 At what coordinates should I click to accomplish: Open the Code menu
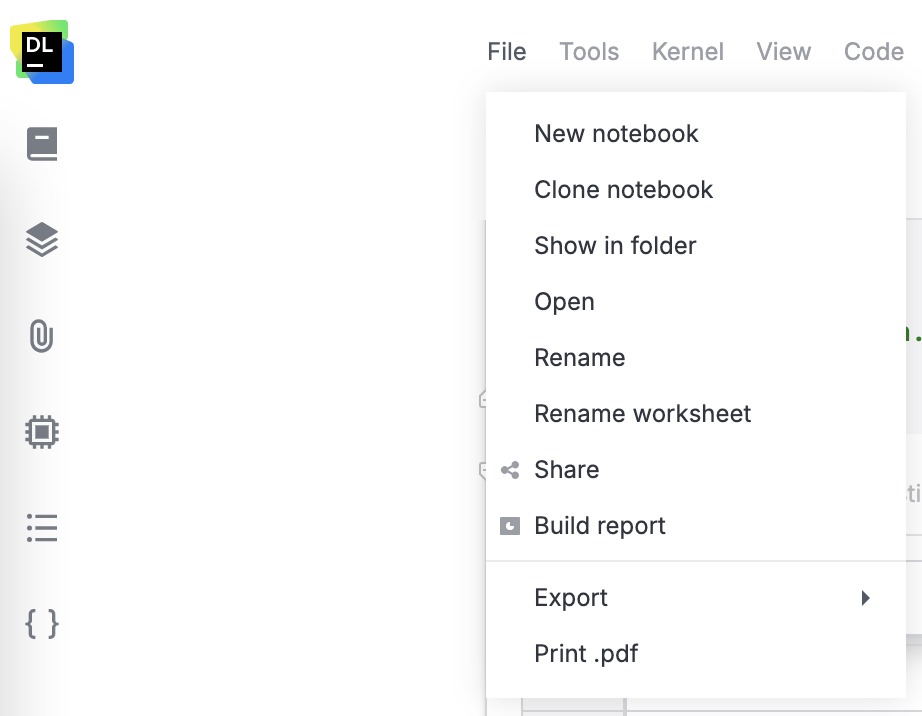[873, 51]
